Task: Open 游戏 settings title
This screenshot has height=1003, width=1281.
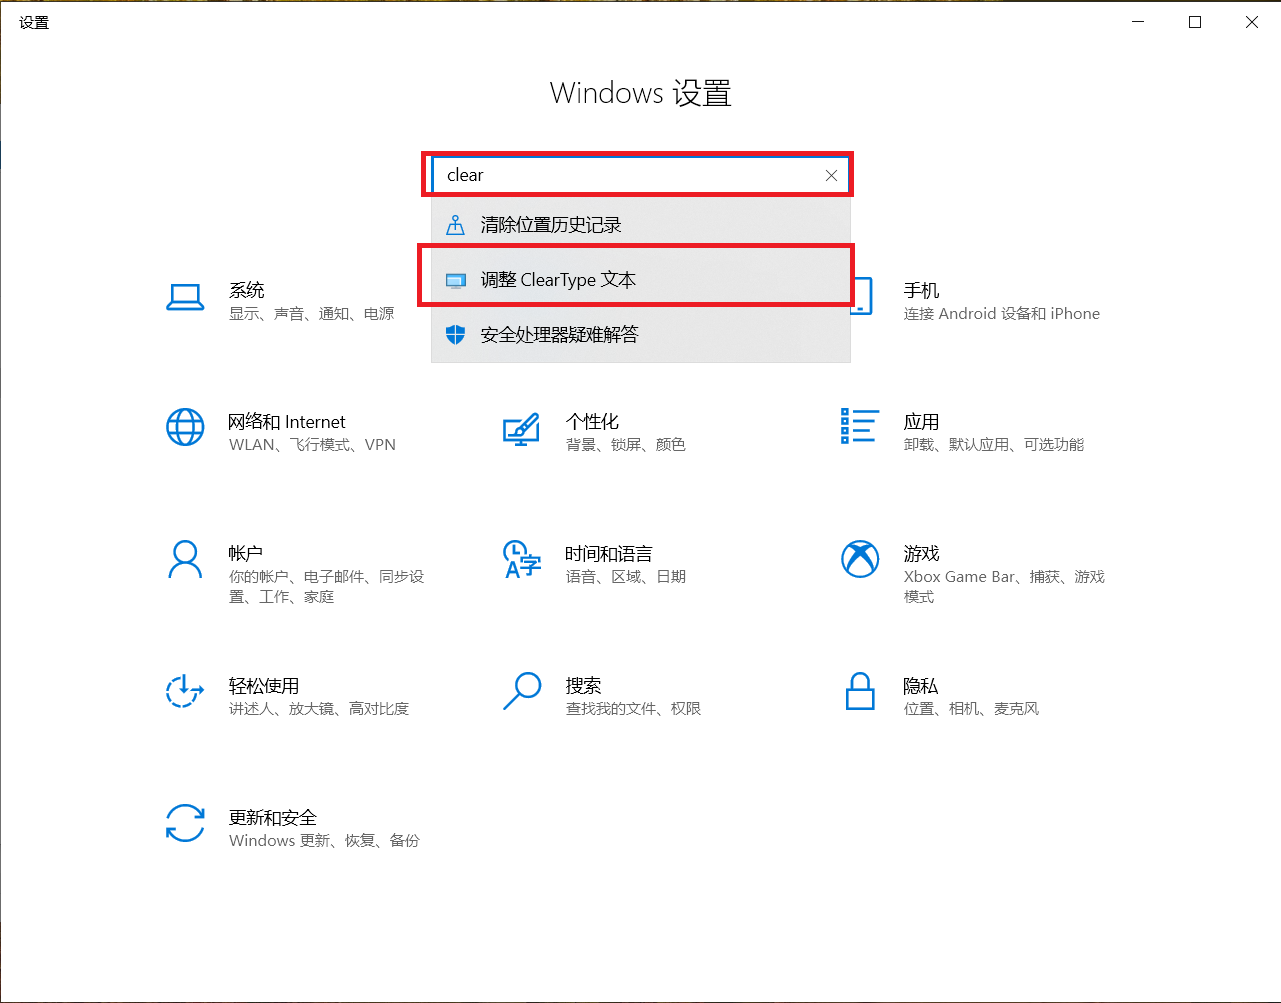Action: 921,554
